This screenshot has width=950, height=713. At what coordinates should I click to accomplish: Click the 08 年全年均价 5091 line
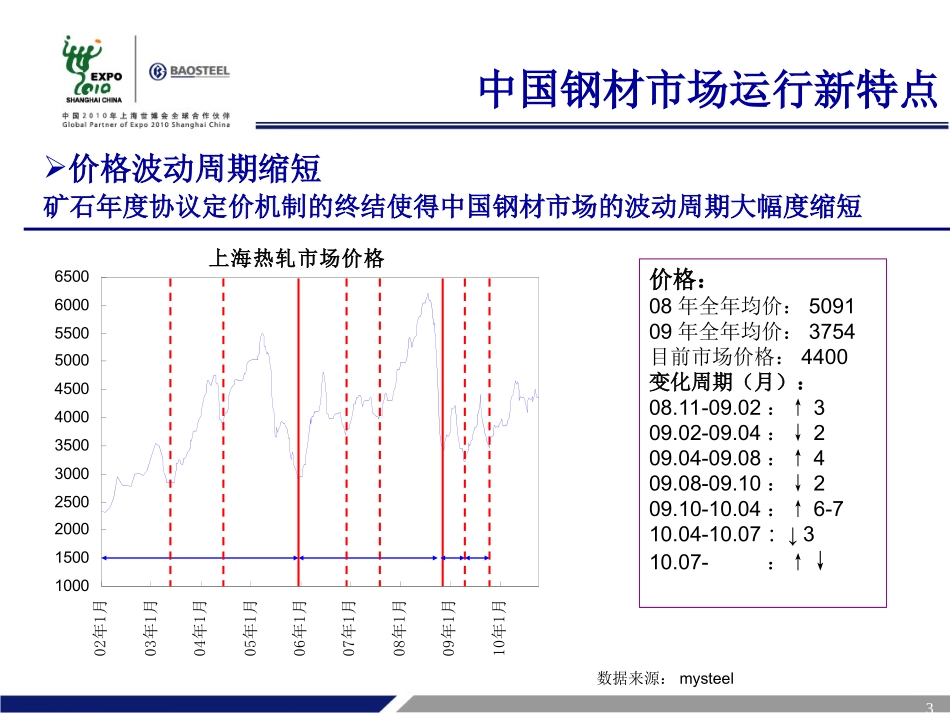coord(752,306)
